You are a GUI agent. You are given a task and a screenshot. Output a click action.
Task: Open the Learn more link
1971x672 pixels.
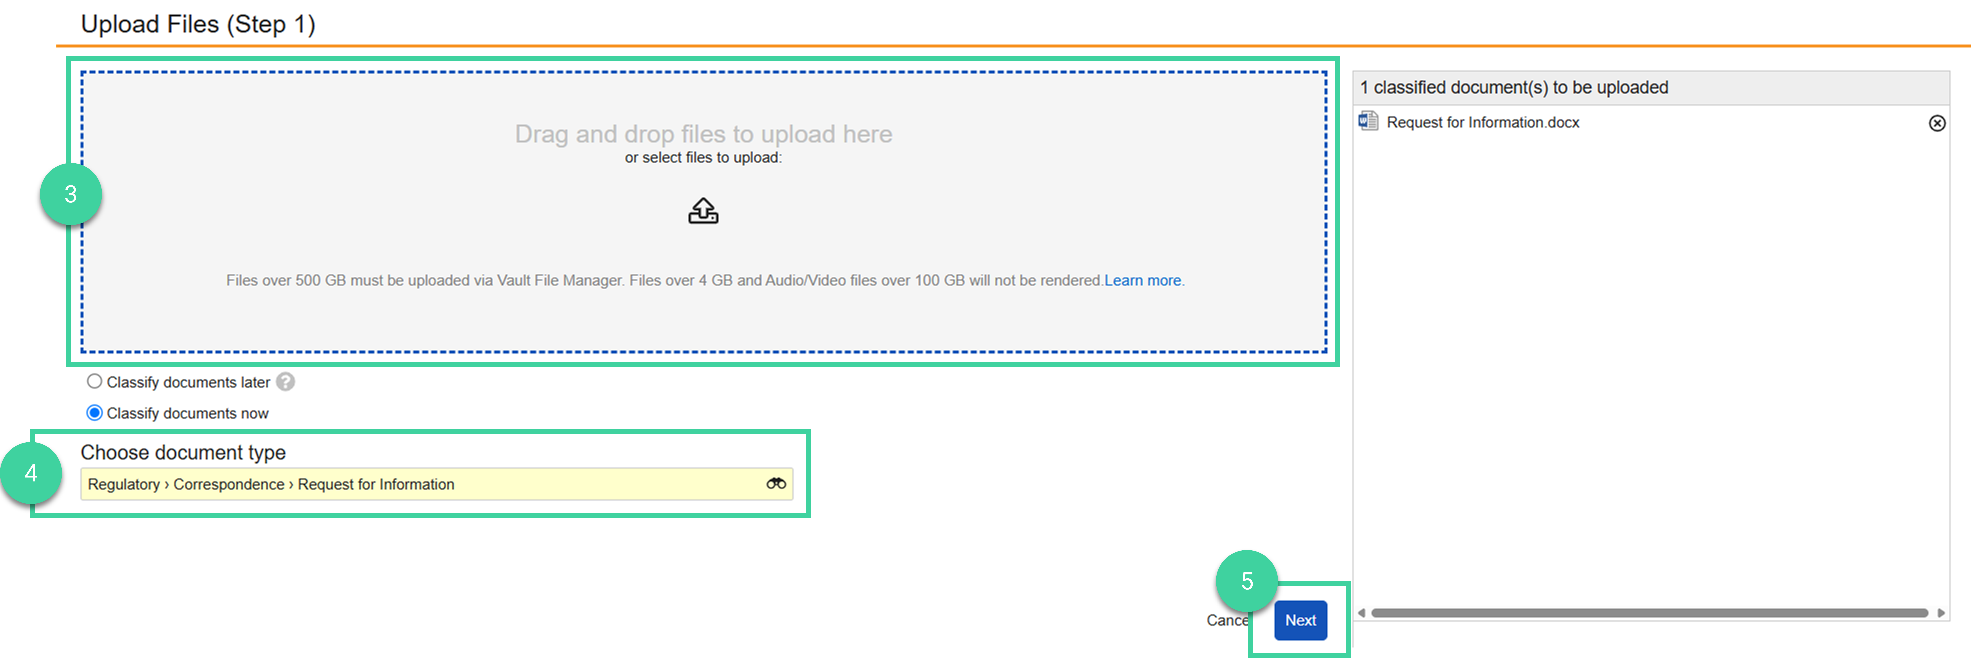pos(1143,281)
